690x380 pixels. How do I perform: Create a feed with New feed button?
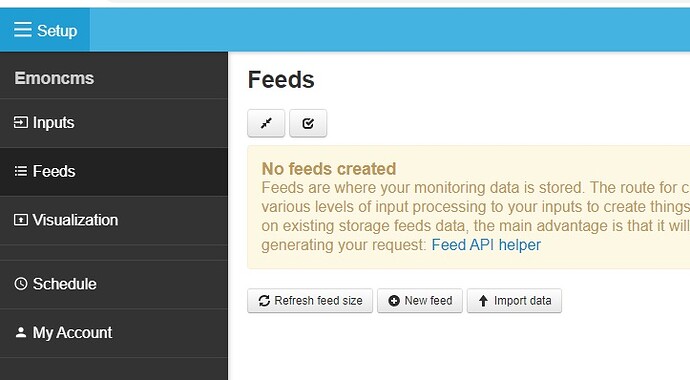coord(420,301)
